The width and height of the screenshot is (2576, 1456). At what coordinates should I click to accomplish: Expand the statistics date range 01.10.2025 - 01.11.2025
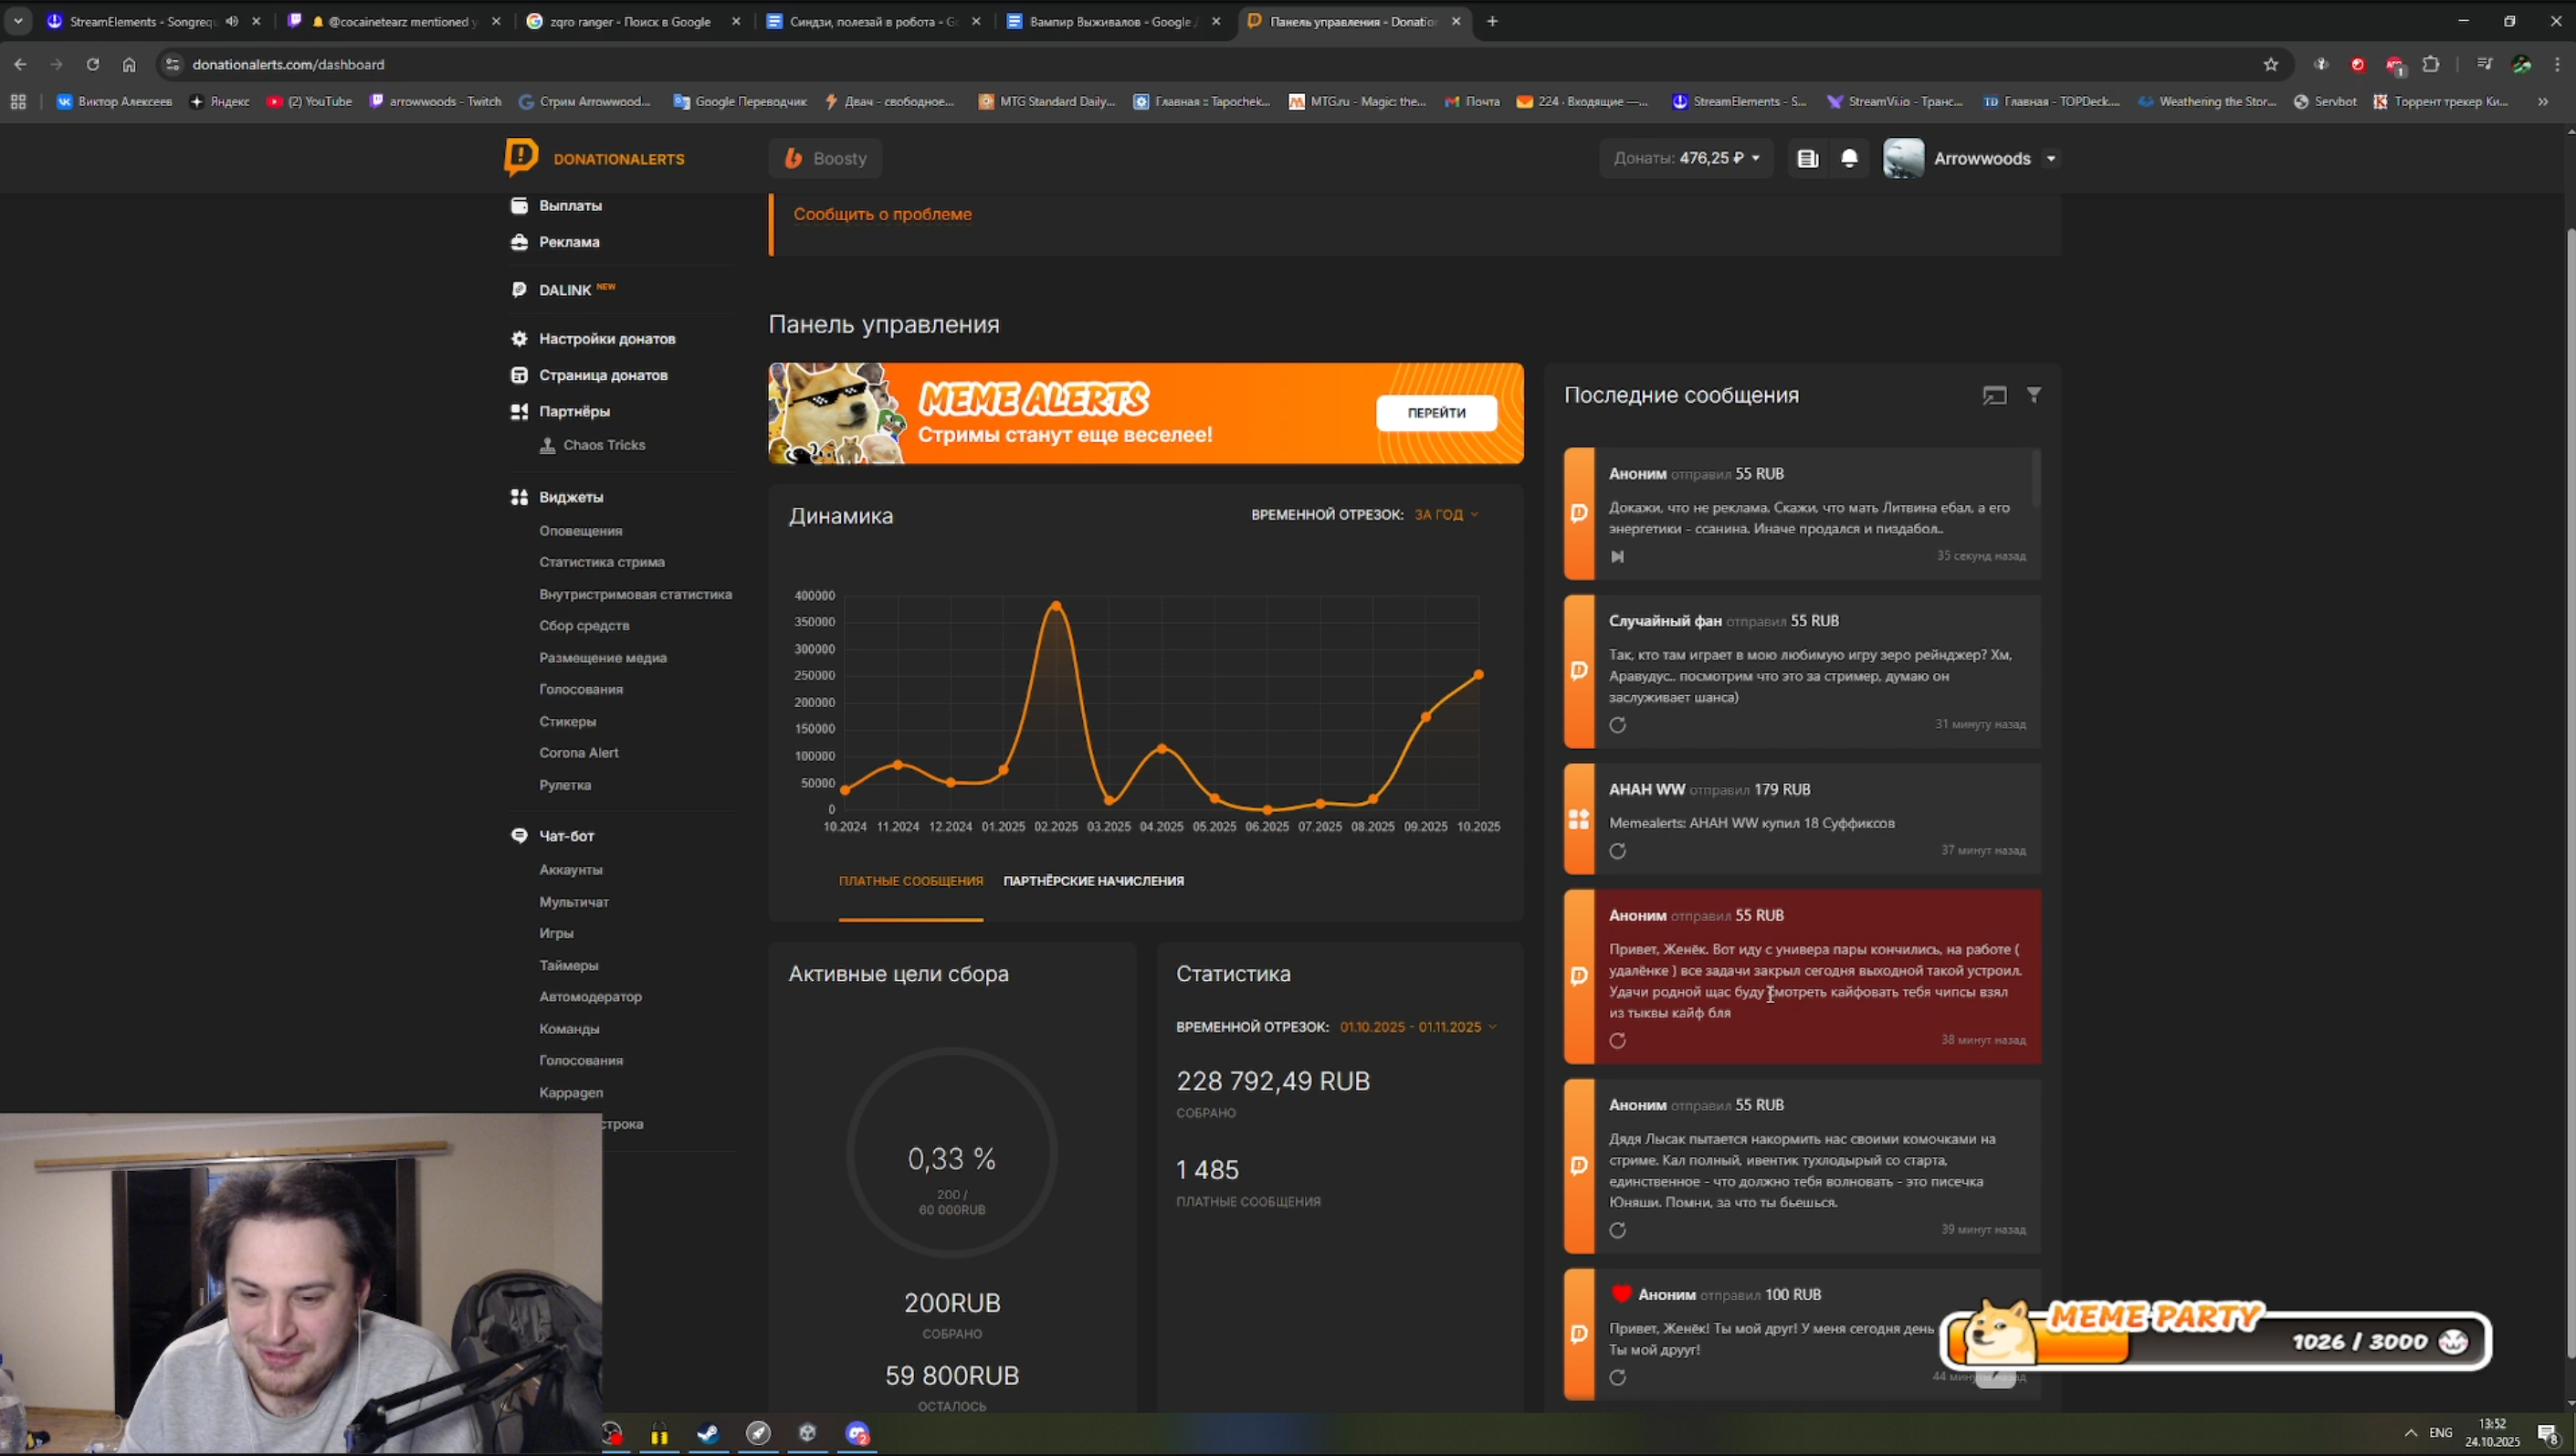1417,1027
